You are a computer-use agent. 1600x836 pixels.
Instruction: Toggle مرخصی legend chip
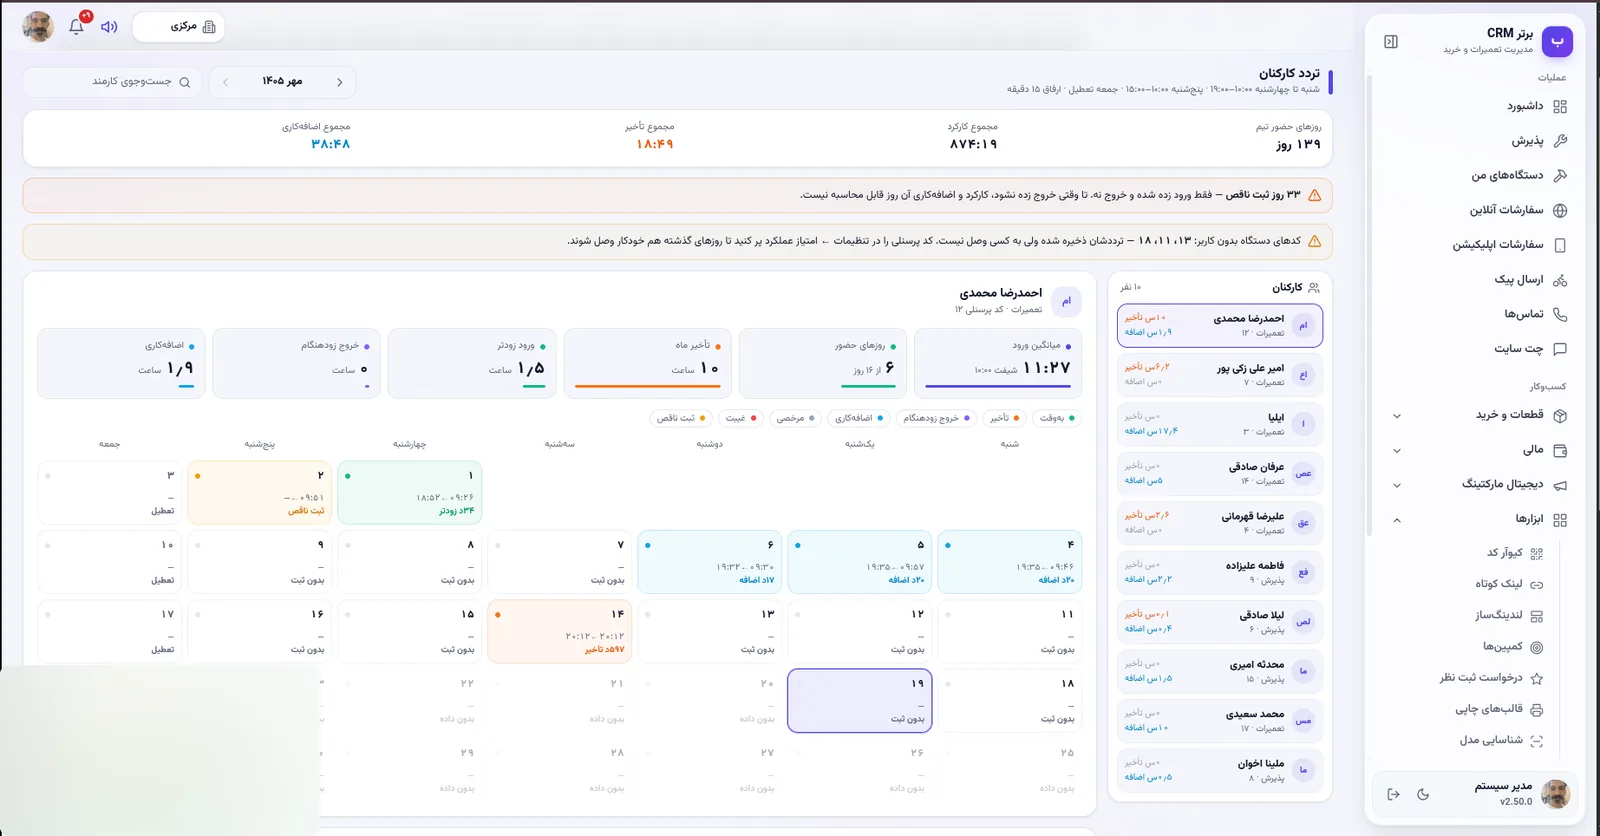pyautogui.click(x=795, y=418)
